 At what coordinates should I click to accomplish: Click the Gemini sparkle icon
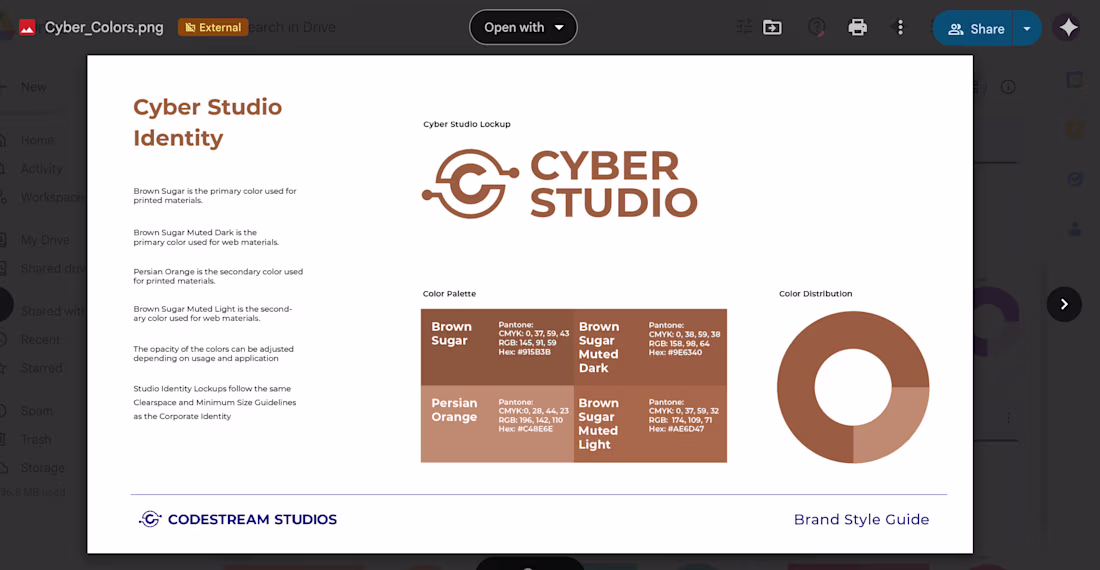(x=1068, y=27)
